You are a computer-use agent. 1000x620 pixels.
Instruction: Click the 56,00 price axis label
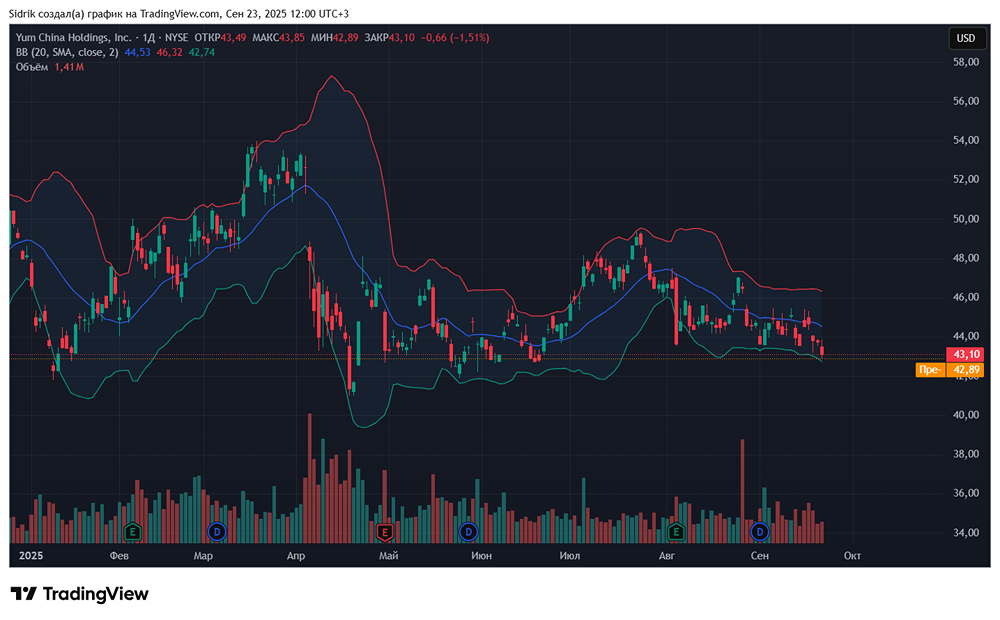tap(966, 101)
